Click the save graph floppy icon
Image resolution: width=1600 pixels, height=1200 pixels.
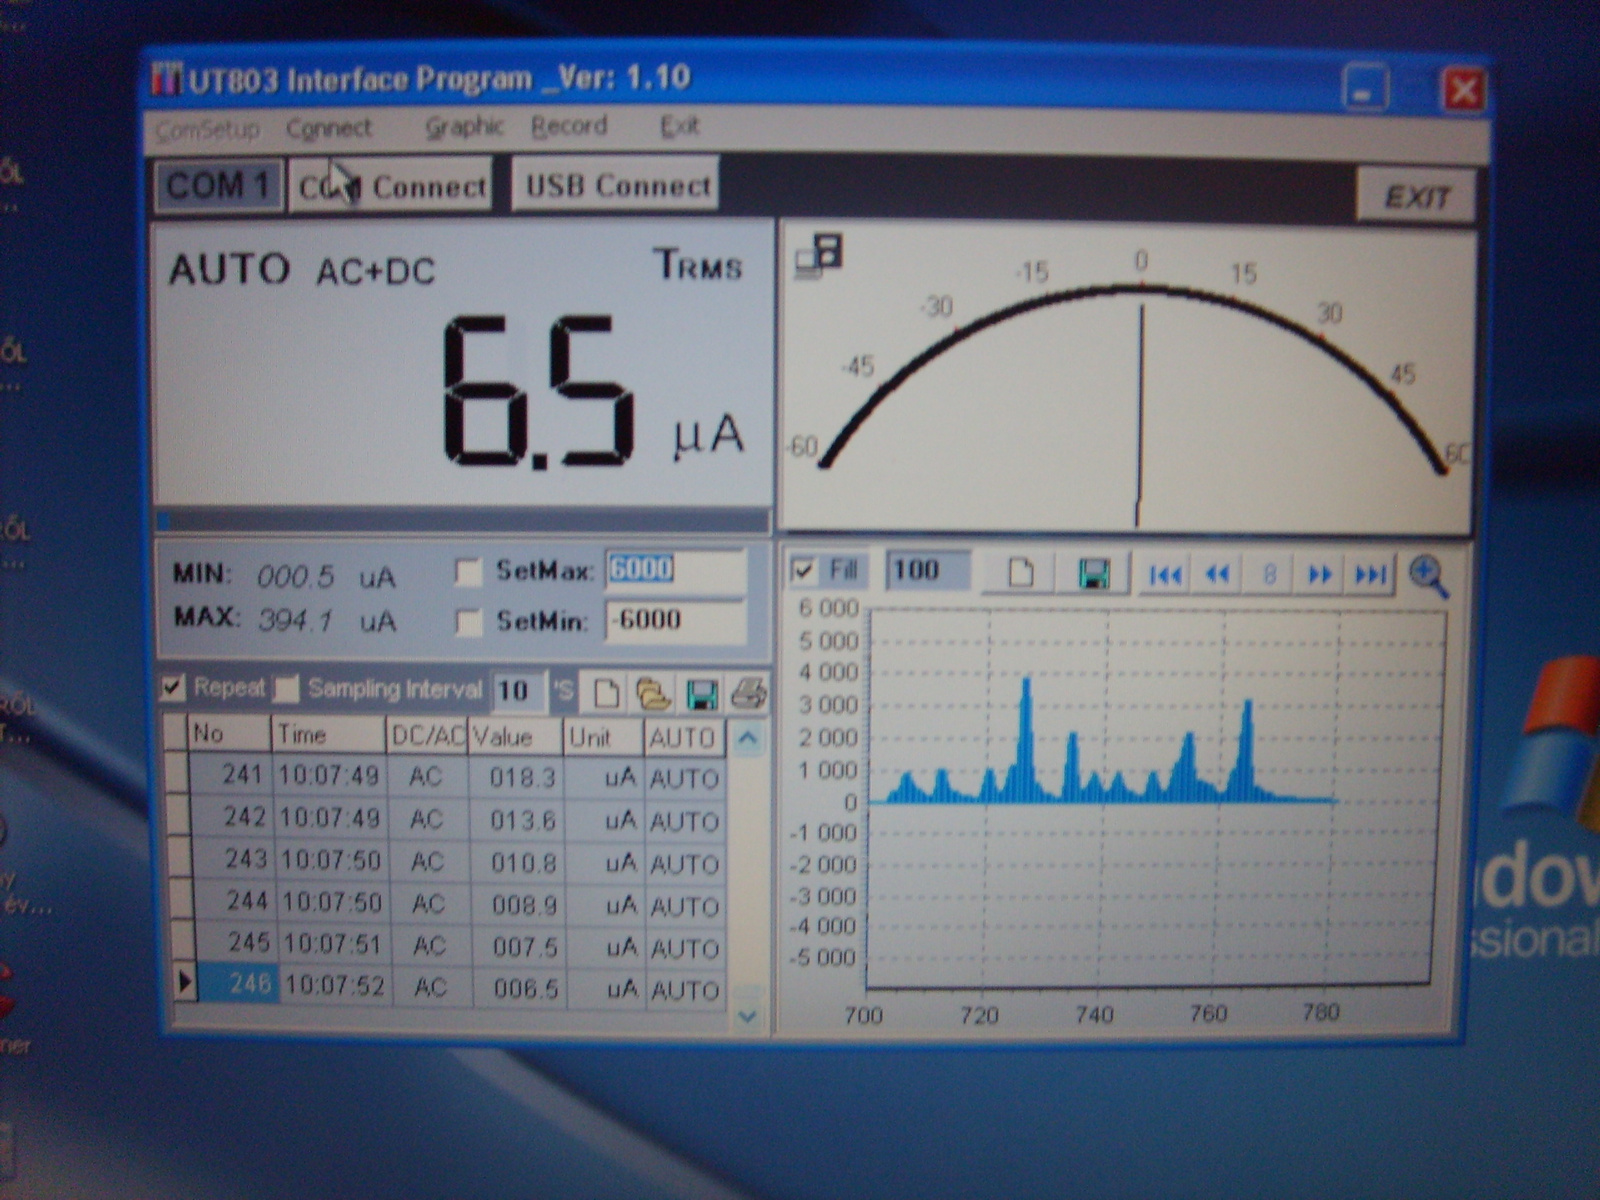tap(1094, 574)
